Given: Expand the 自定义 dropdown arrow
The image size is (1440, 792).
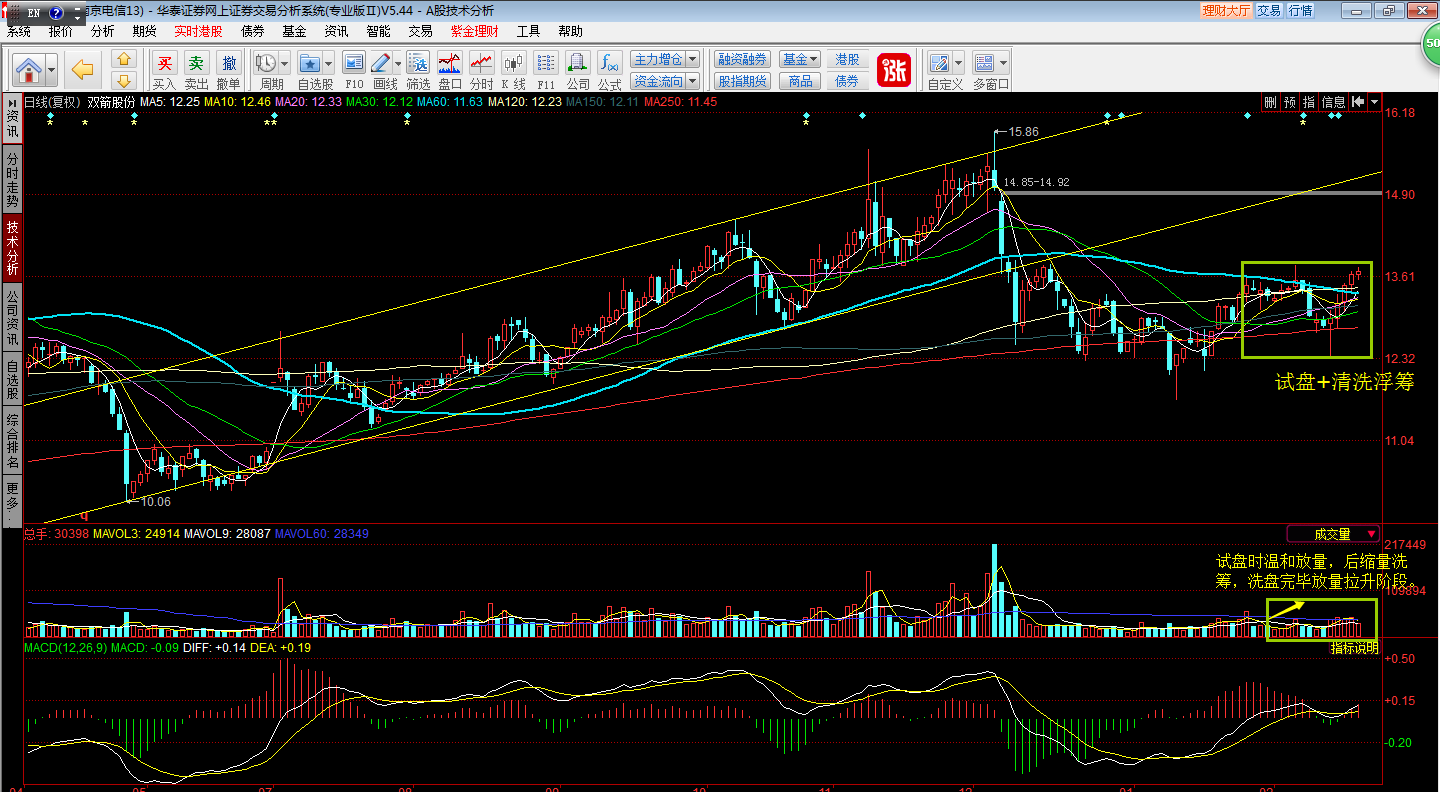Looking at the screenshot, I should point(958,63).
